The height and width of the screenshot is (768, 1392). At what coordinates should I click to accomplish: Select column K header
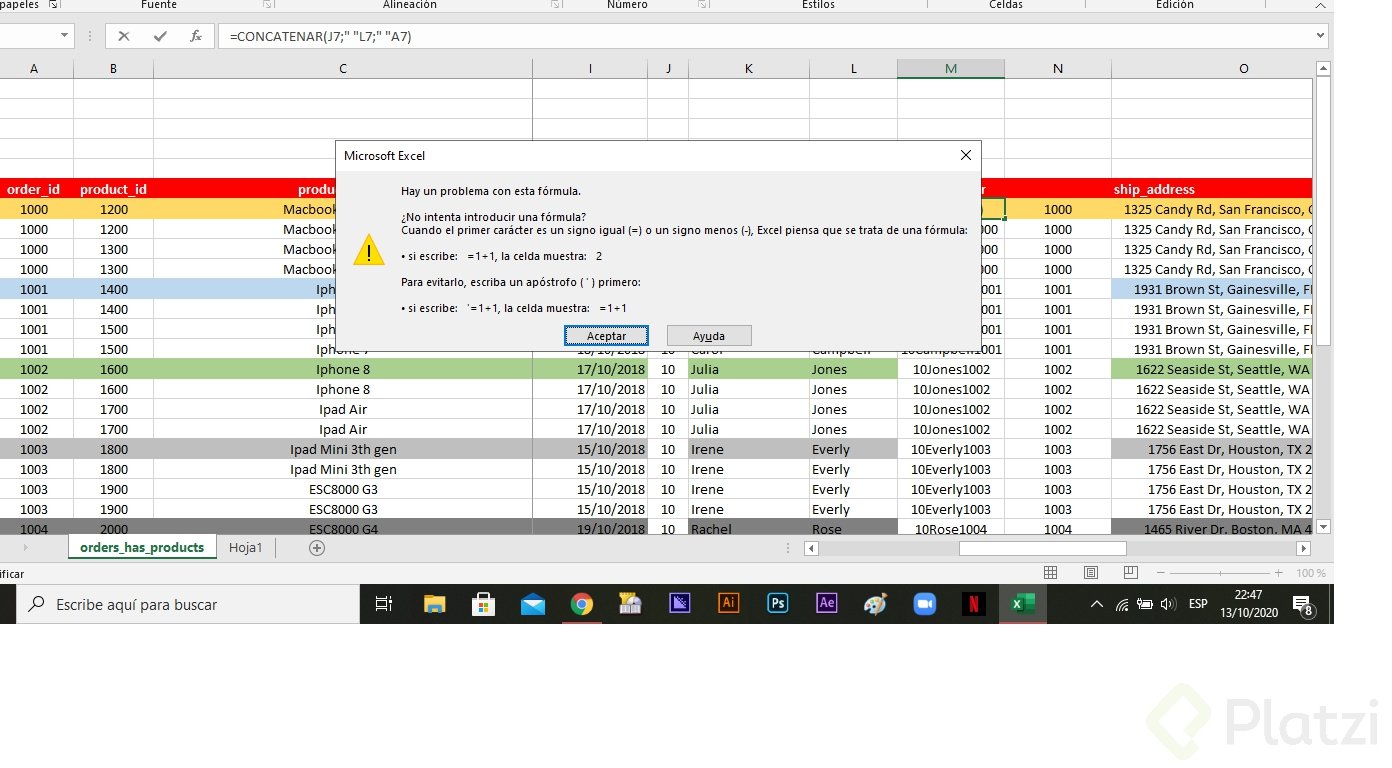point(749,69)
